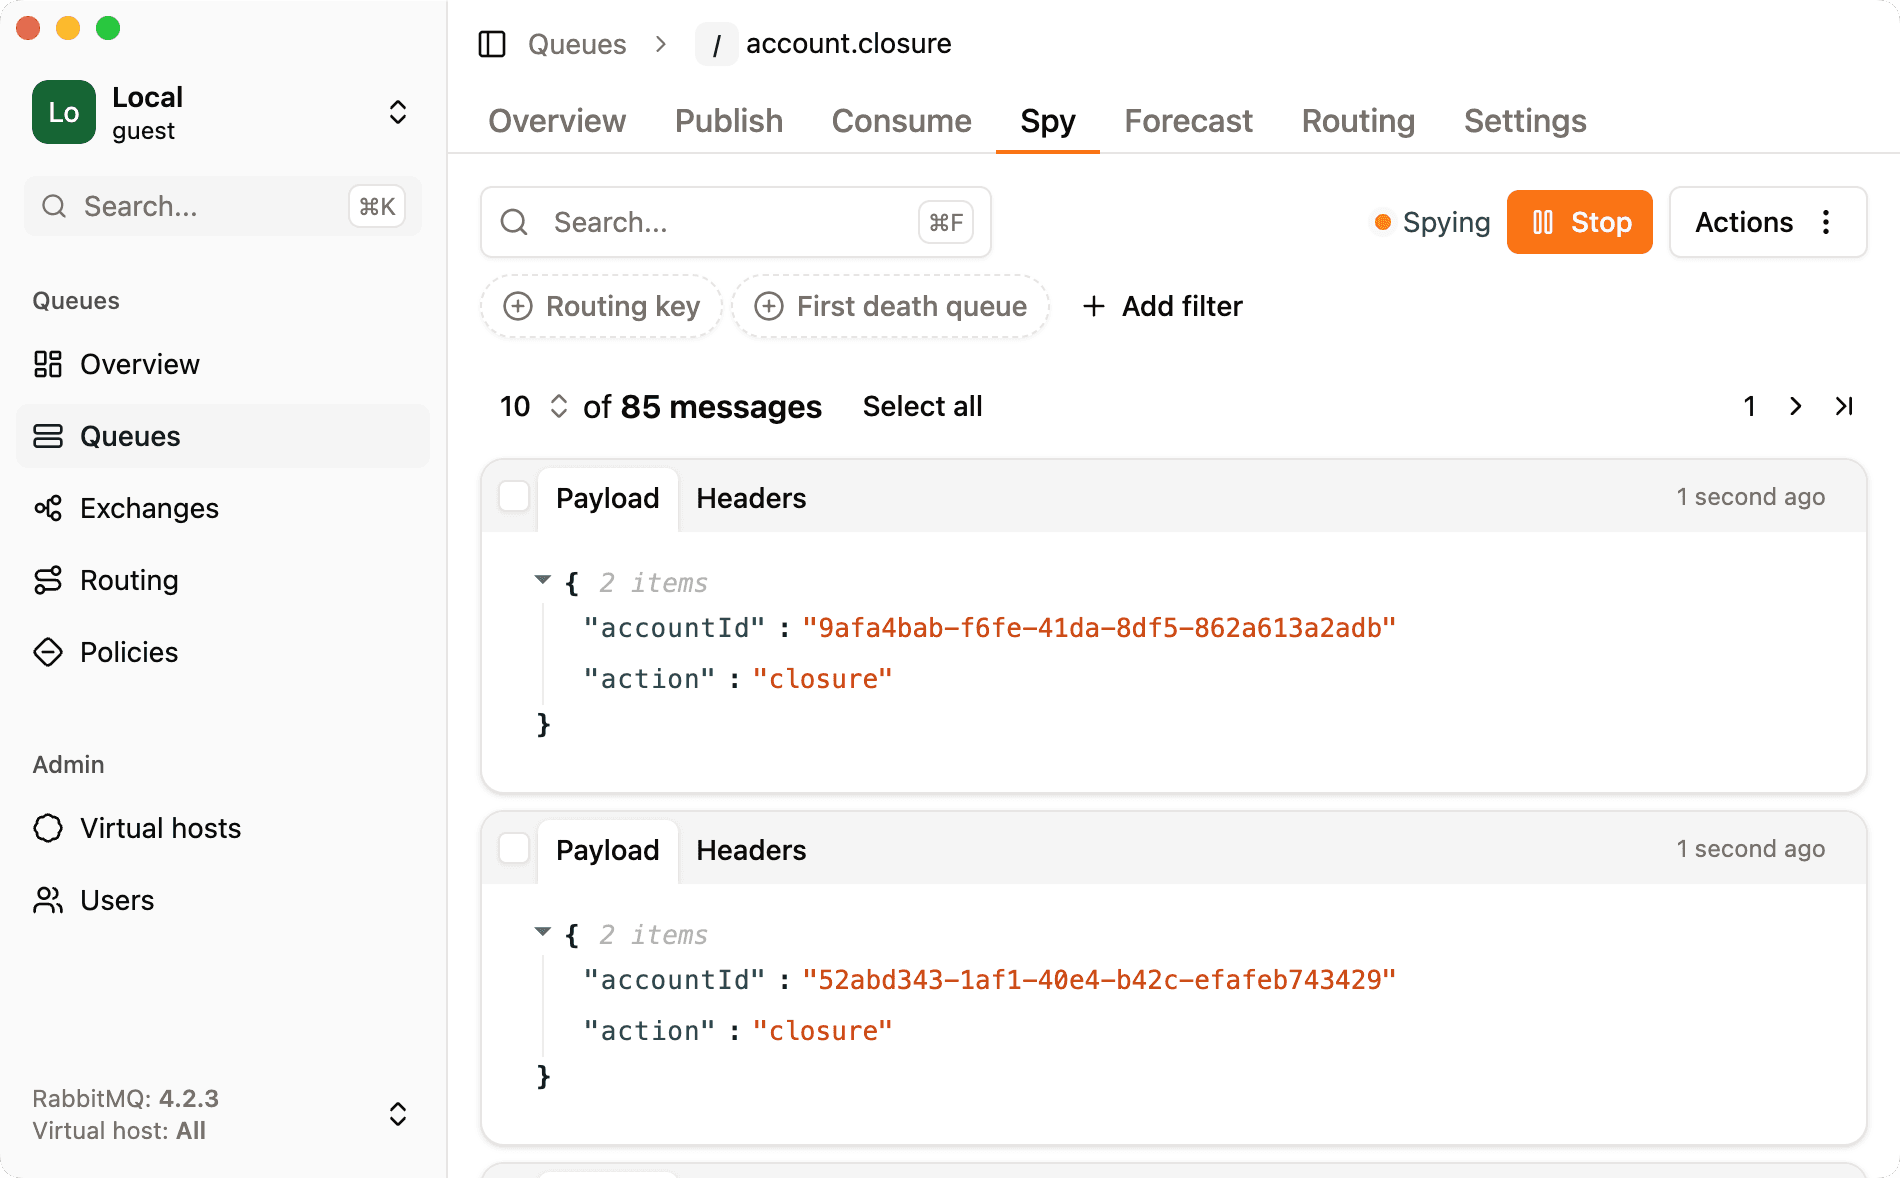The width and height of the screenshot is (1900, 1178).
Task: Open Exchanges from the sidebar
Action: tap(148, 508)
